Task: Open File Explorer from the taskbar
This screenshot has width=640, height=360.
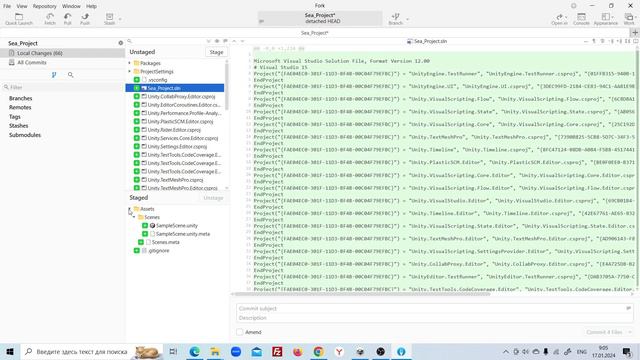Action: (x=215, y=351)
